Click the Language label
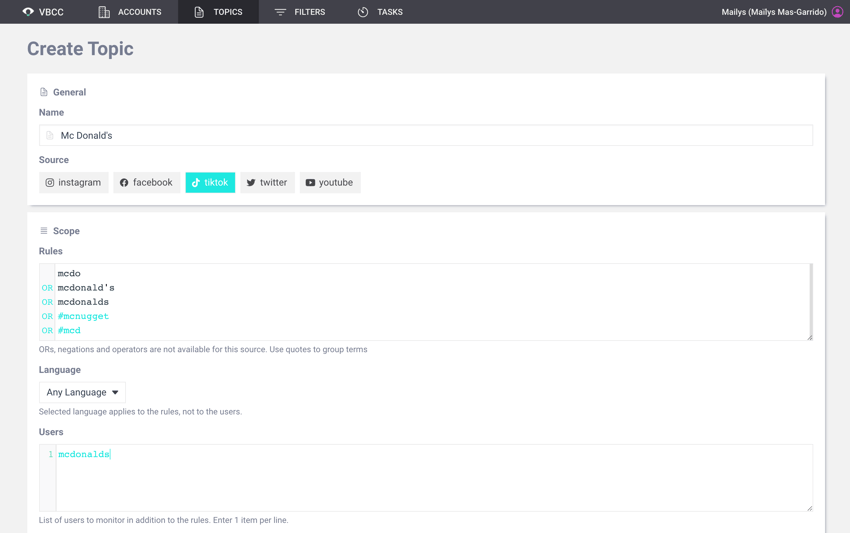This screenshot has height=533, width=850. click(x=60, y=370)
